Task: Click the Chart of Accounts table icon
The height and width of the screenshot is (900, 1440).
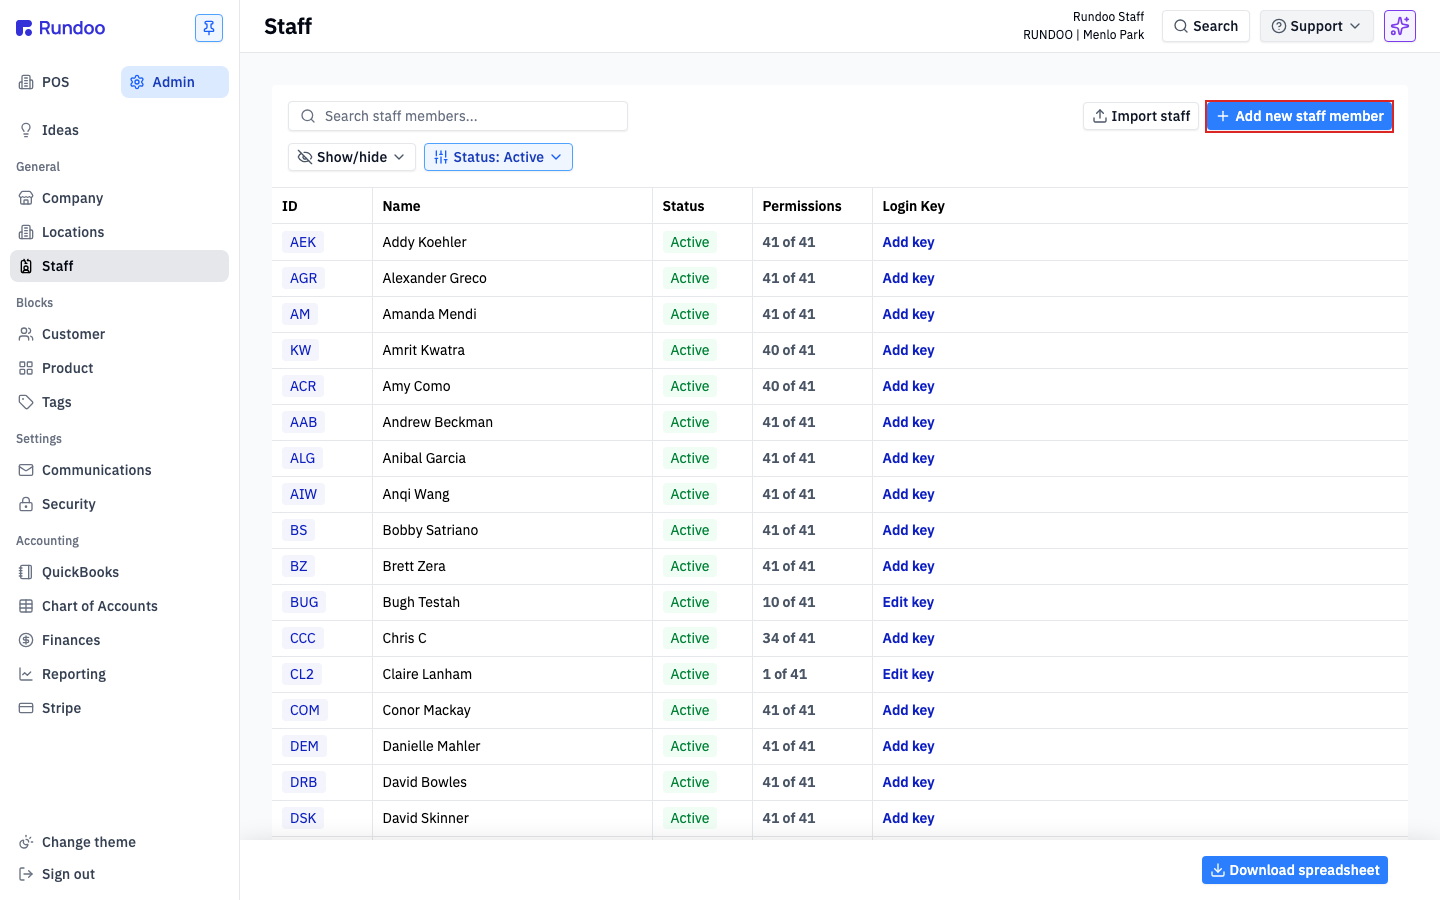Action: click(26, 606)
